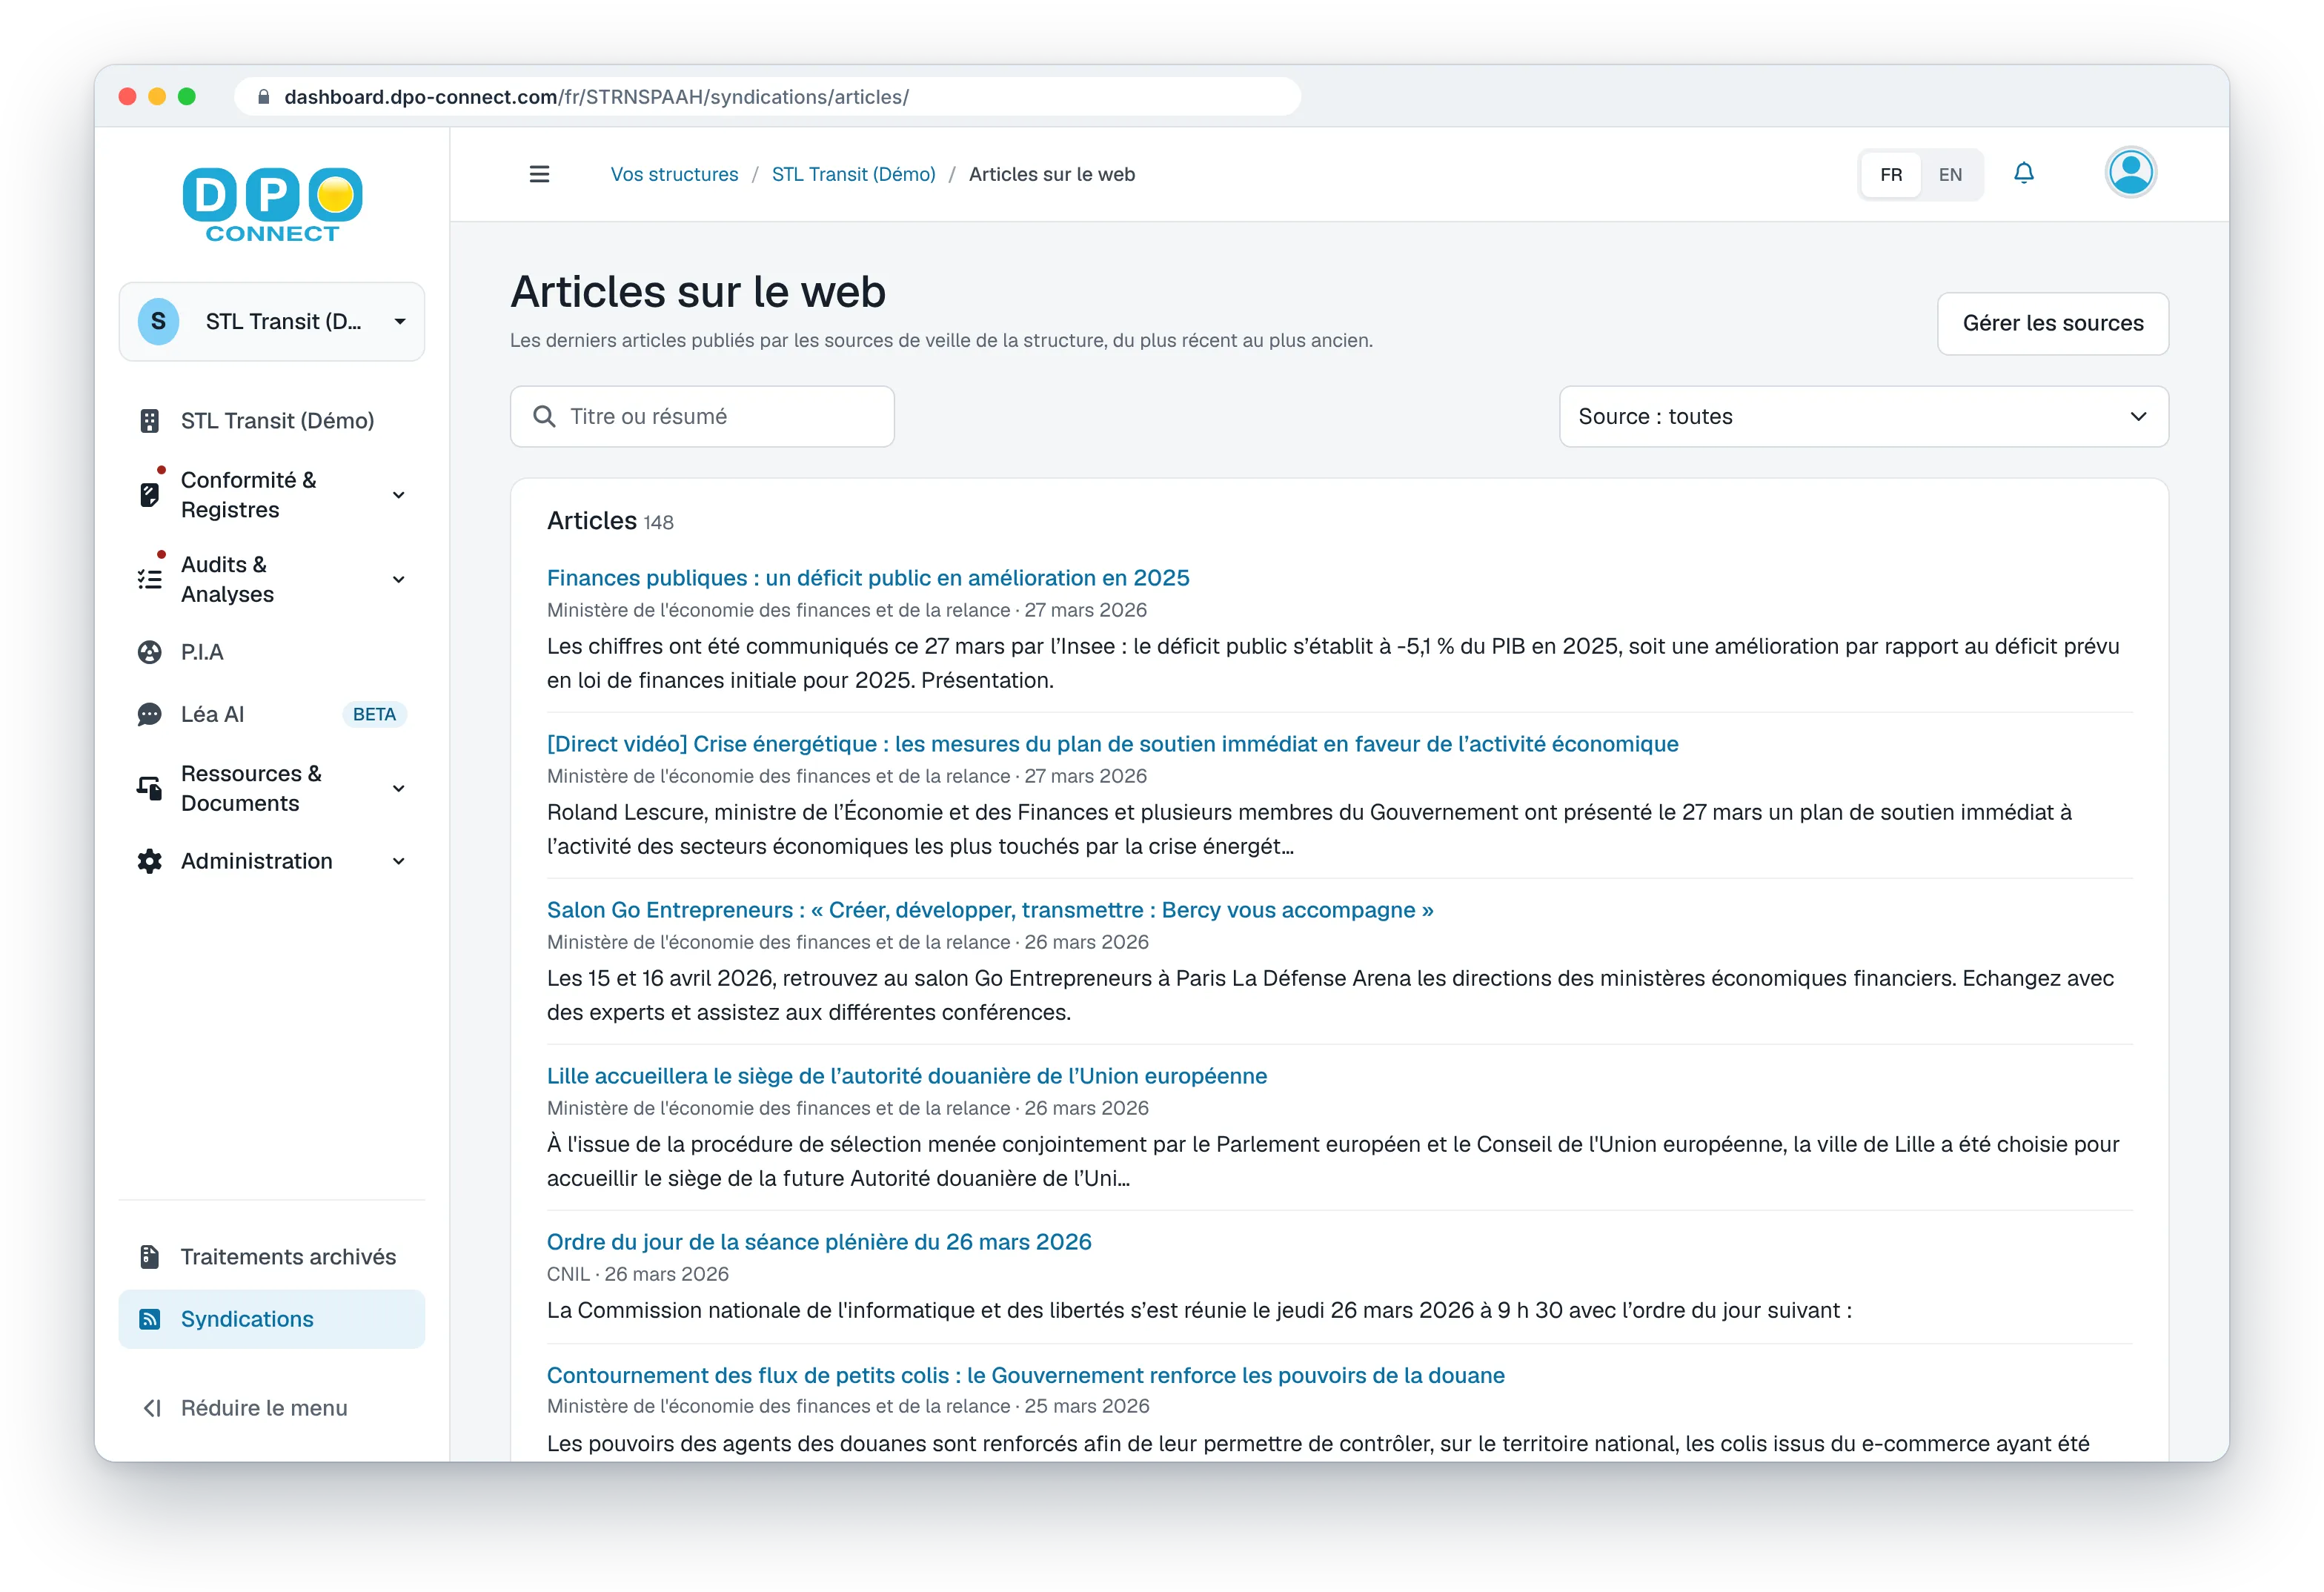Click the Articles sur le web page title
This screenshot has width=2324, height=1592.
tap(698, 292)
